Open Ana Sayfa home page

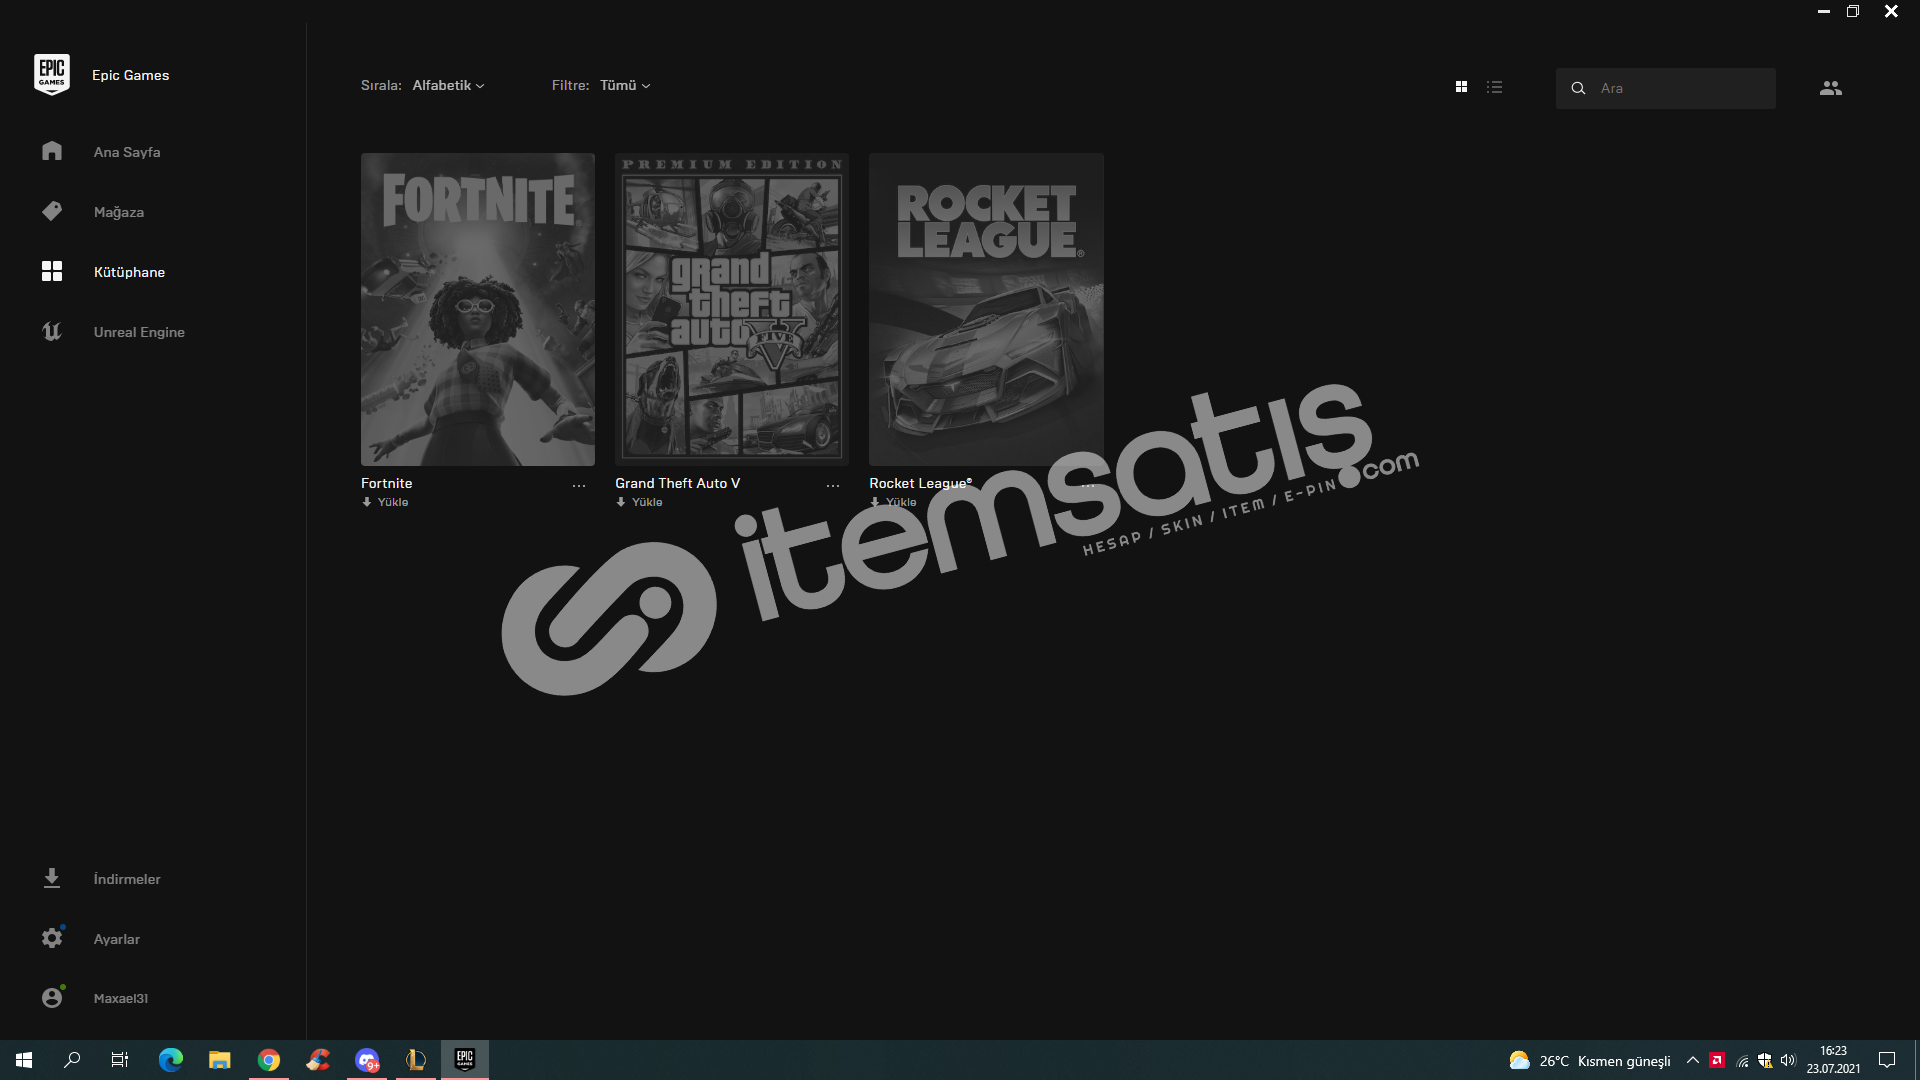pos(127,152)
